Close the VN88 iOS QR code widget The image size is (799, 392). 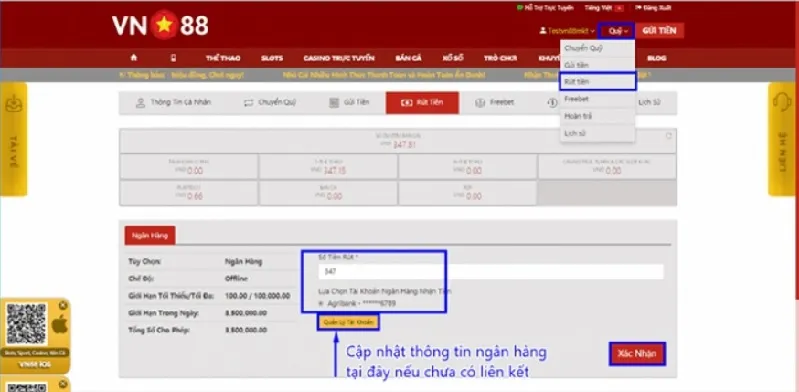(63, 305)
